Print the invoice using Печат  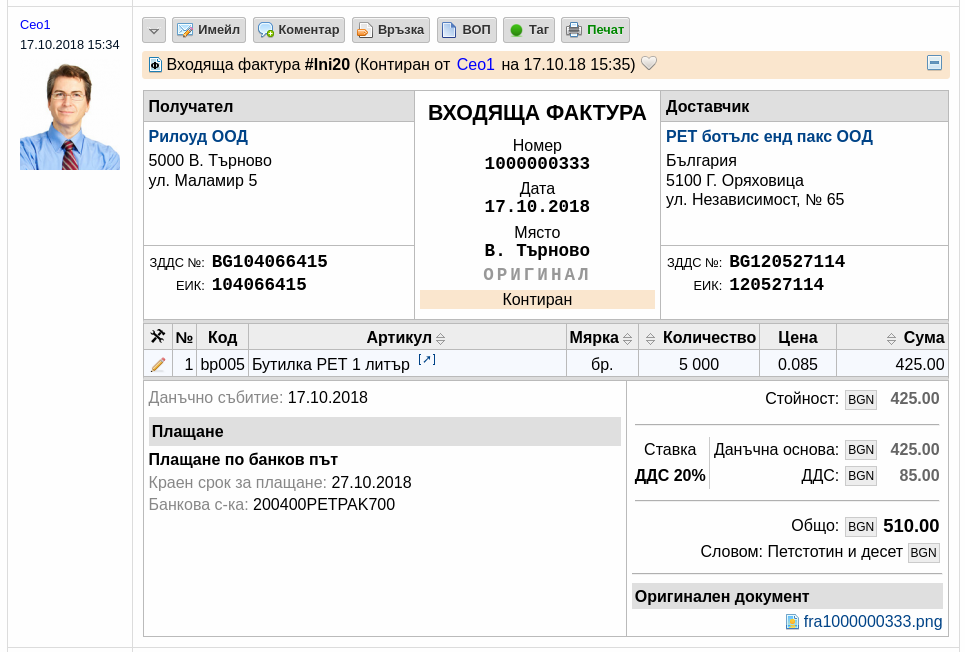pos(595,30)
